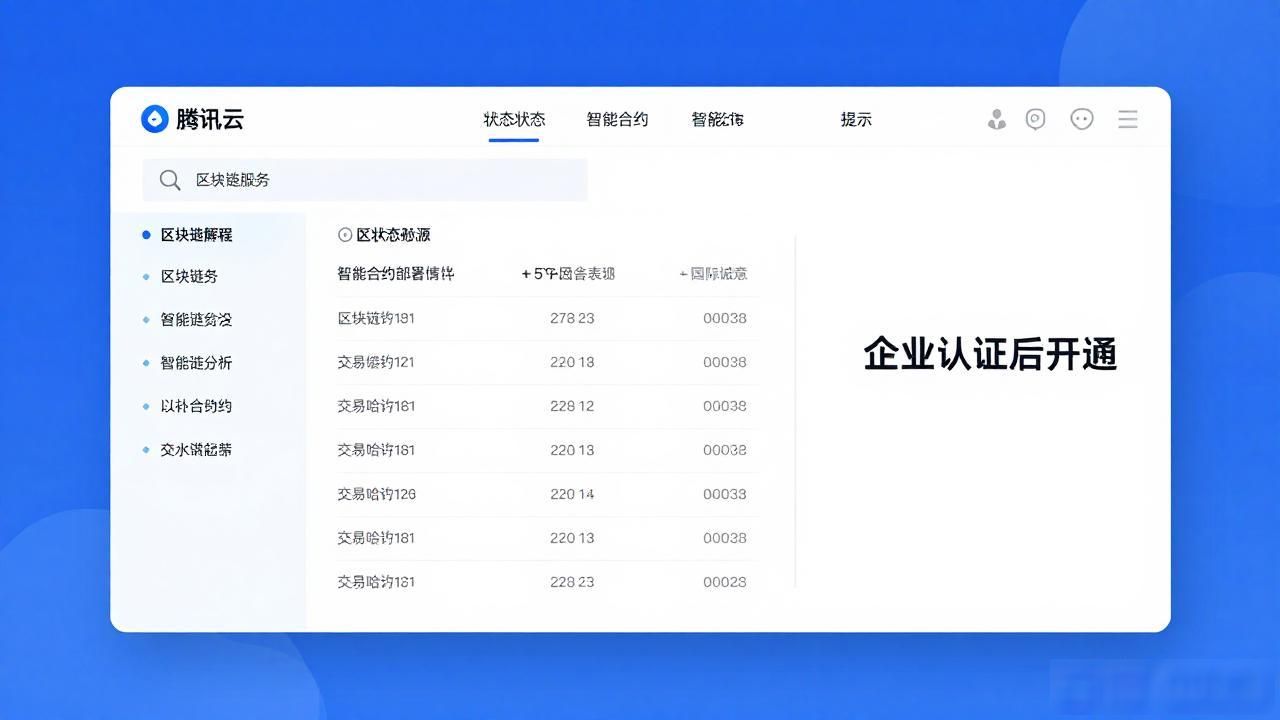Open the third top tab starting with 智能
Viewport: 1280px width, 720px height.
coord(717,119)
